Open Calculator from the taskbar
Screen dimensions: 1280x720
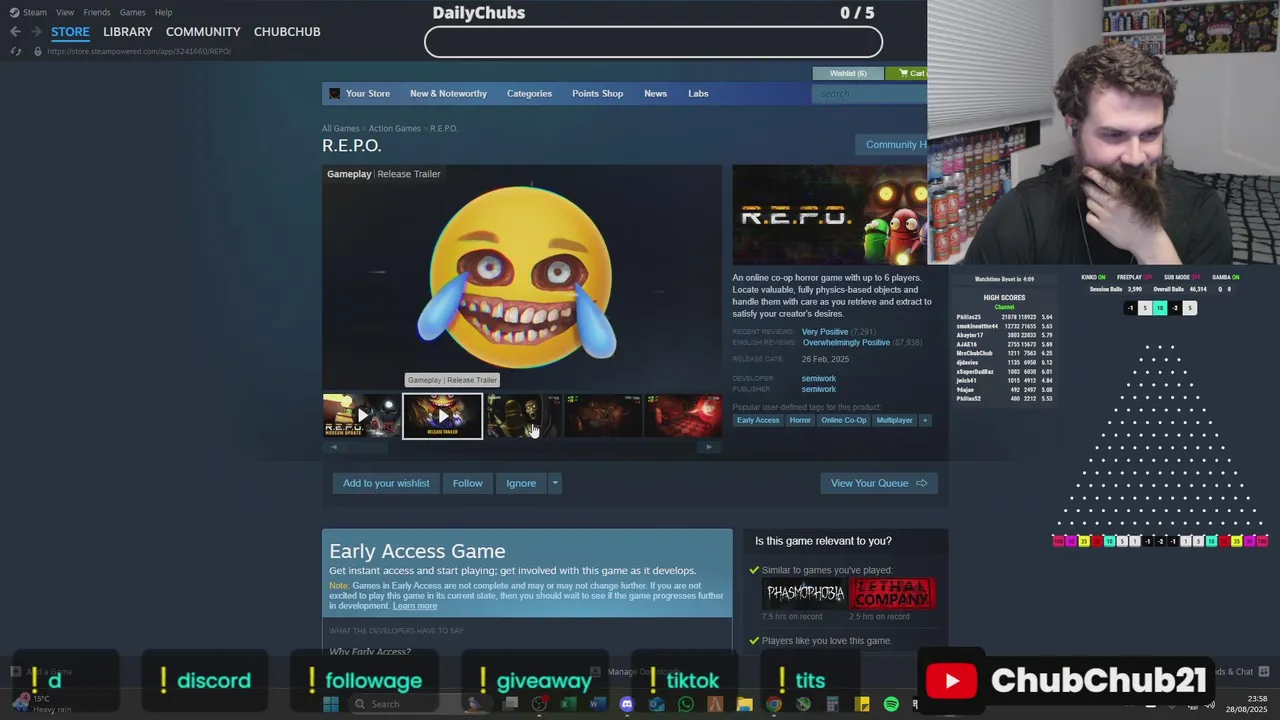coord(832,704)
